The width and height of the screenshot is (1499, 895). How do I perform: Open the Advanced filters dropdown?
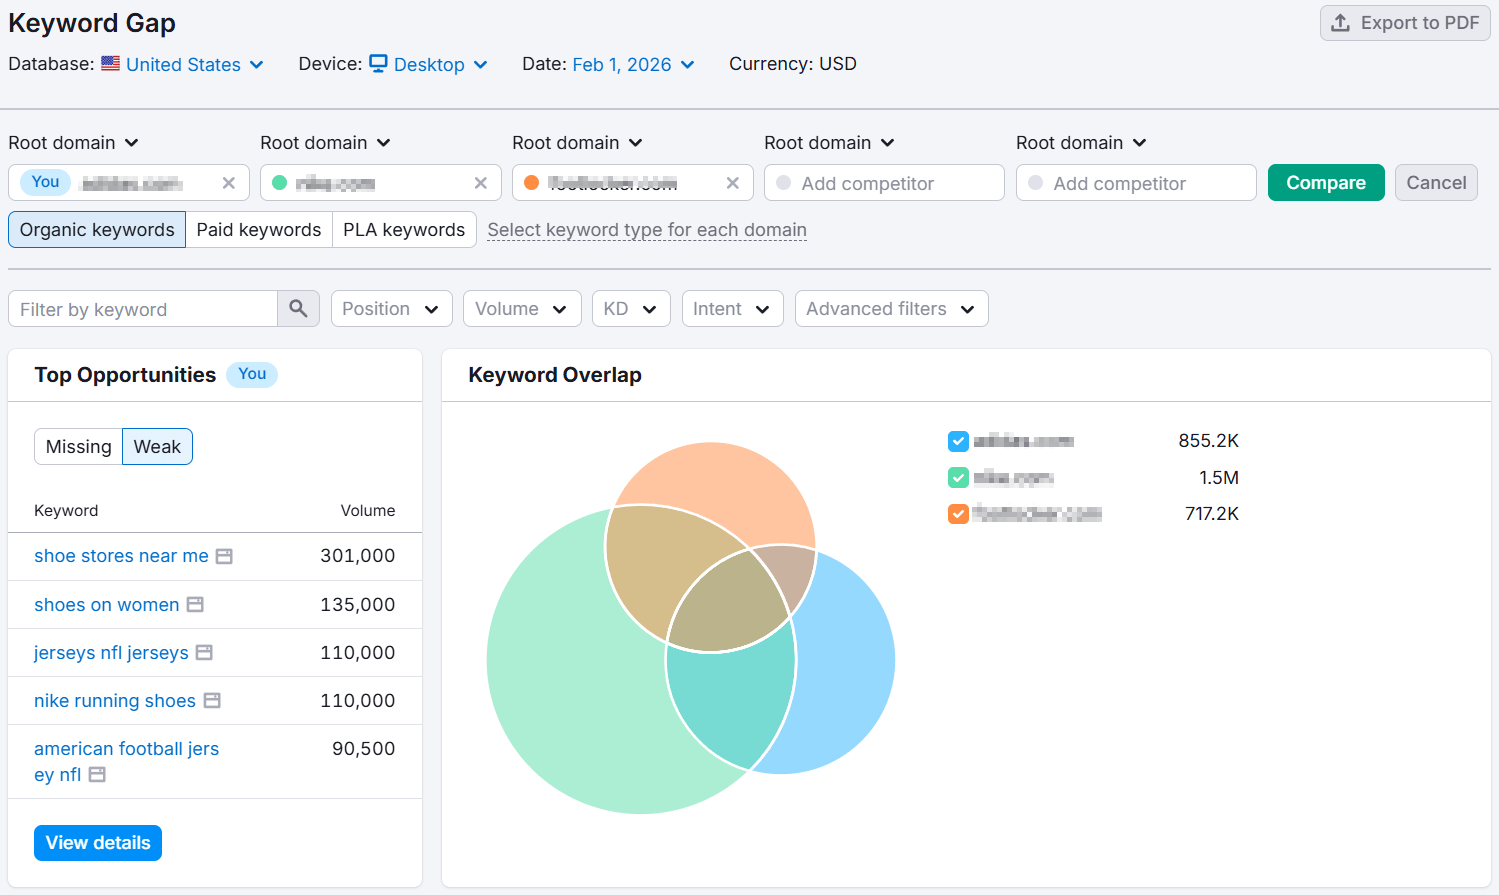pos(890,309)
